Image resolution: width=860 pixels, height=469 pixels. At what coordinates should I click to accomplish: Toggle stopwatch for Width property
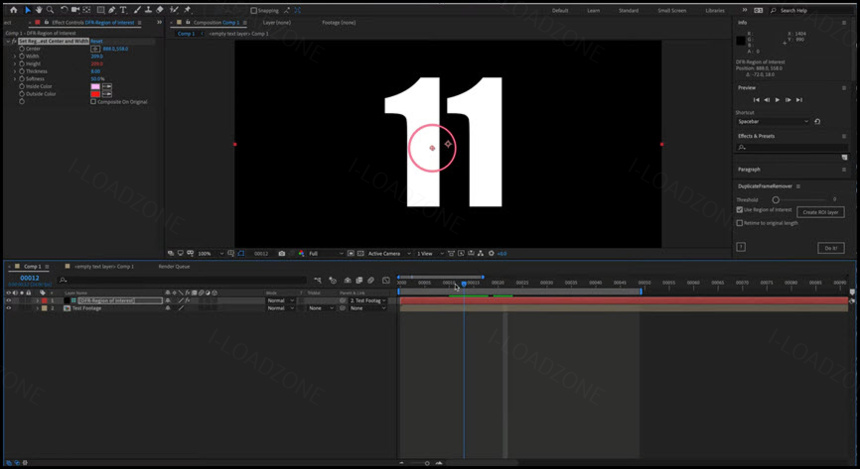(x=22, y=56)
